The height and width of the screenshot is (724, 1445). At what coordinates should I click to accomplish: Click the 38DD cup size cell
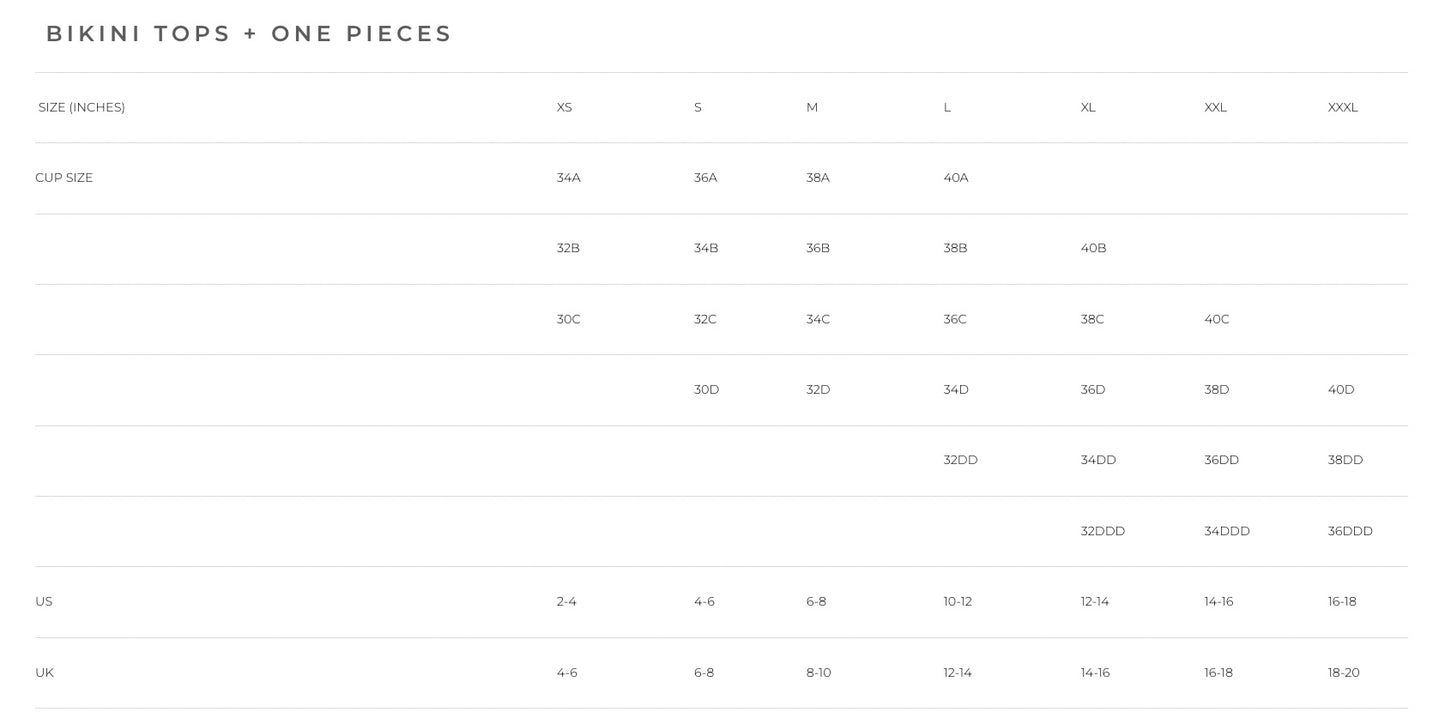click(x=1345, y=460)
